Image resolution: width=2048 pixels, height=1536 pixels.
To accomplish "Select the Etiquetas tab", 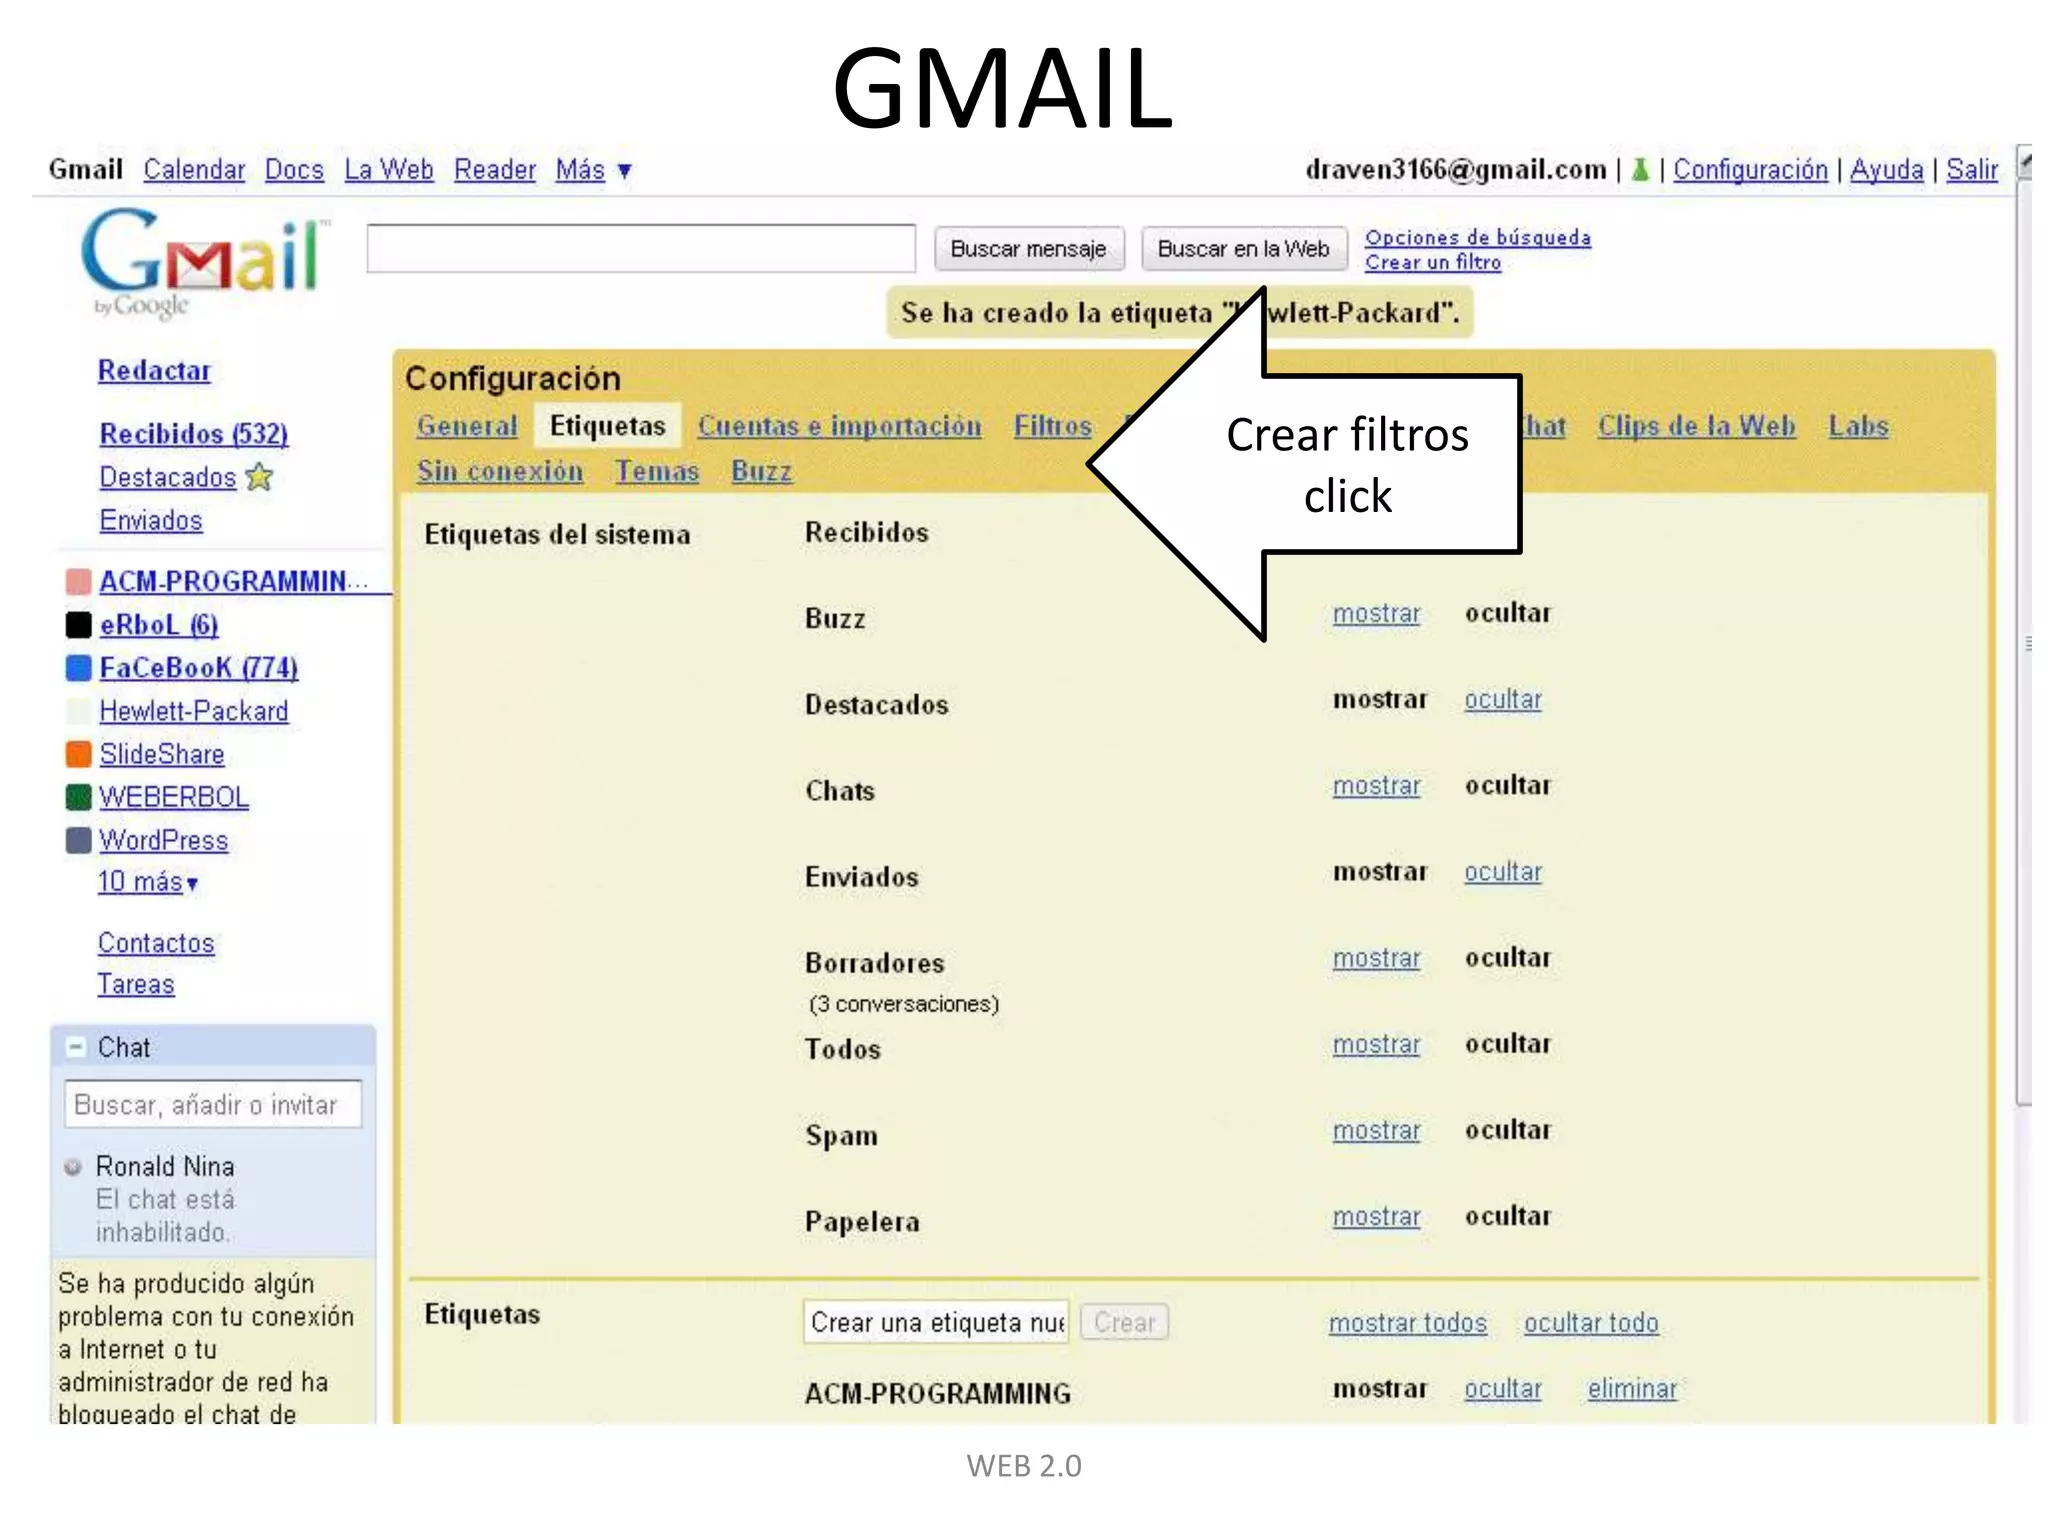I will [607, 426].
